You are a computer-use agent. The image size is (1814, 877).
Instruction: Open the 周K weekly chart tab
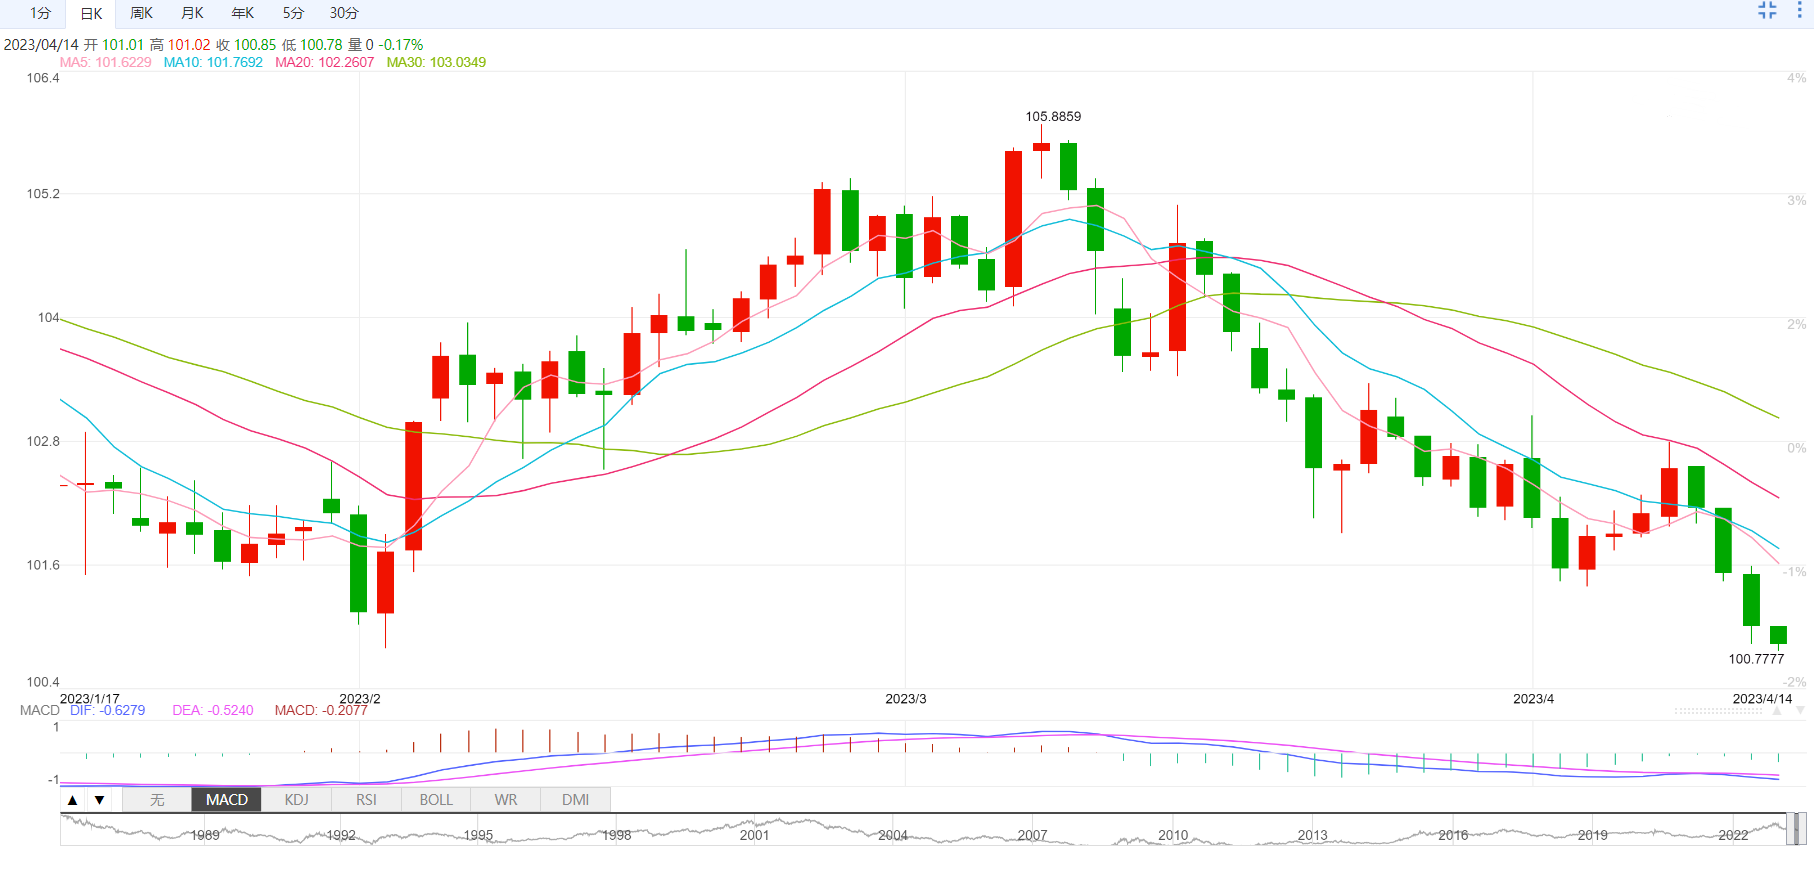point(141,13)
